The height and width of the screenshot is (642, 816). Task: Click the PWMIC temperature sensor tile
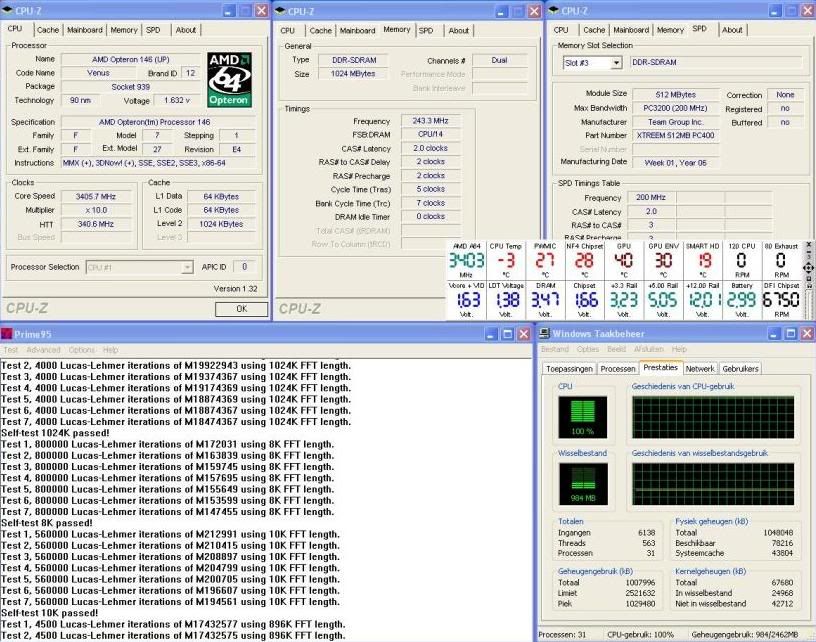pyautogui.click(x=545, y=260)
